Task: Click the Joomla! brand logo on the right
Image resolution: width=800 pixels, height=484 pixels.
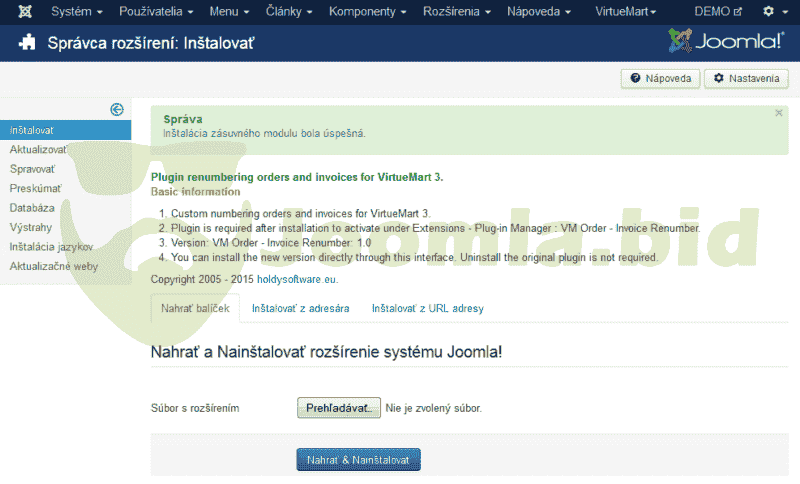Action: pos(726,42)
